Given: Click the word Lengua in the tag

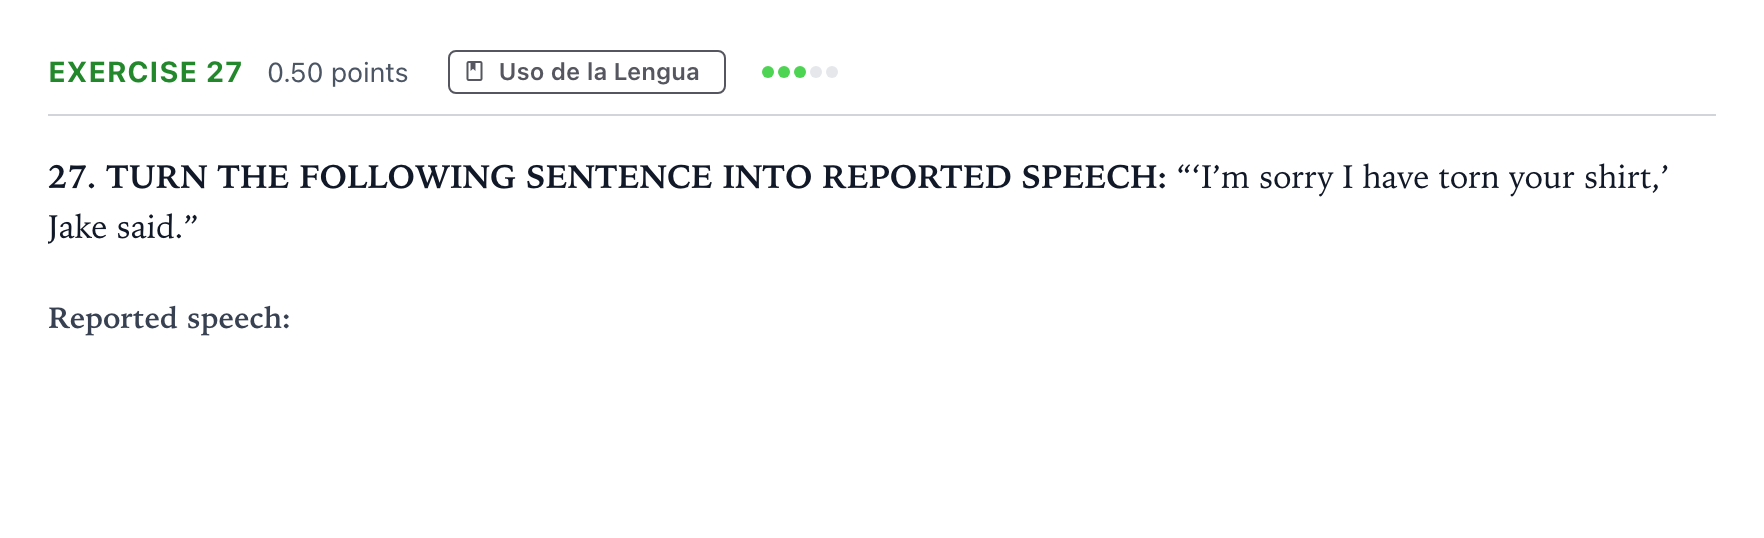Looking at the screenshot, I should pos(656,72).
